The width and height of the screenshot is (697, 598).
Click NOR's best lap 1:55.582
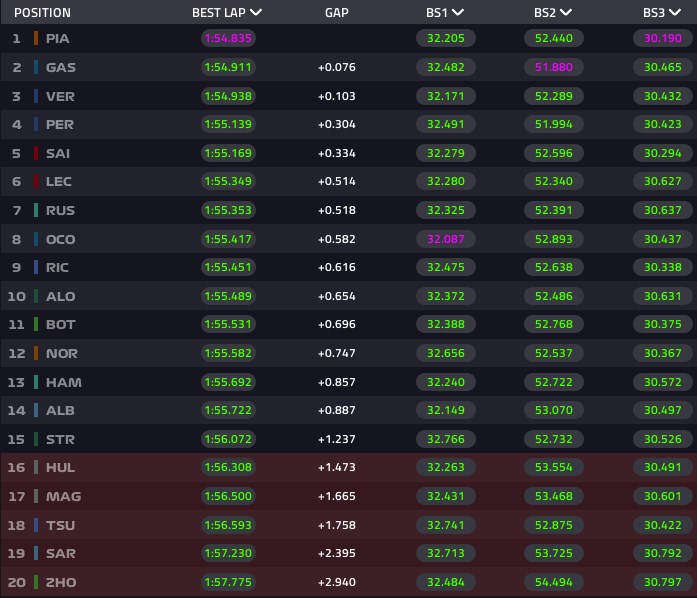228,353
